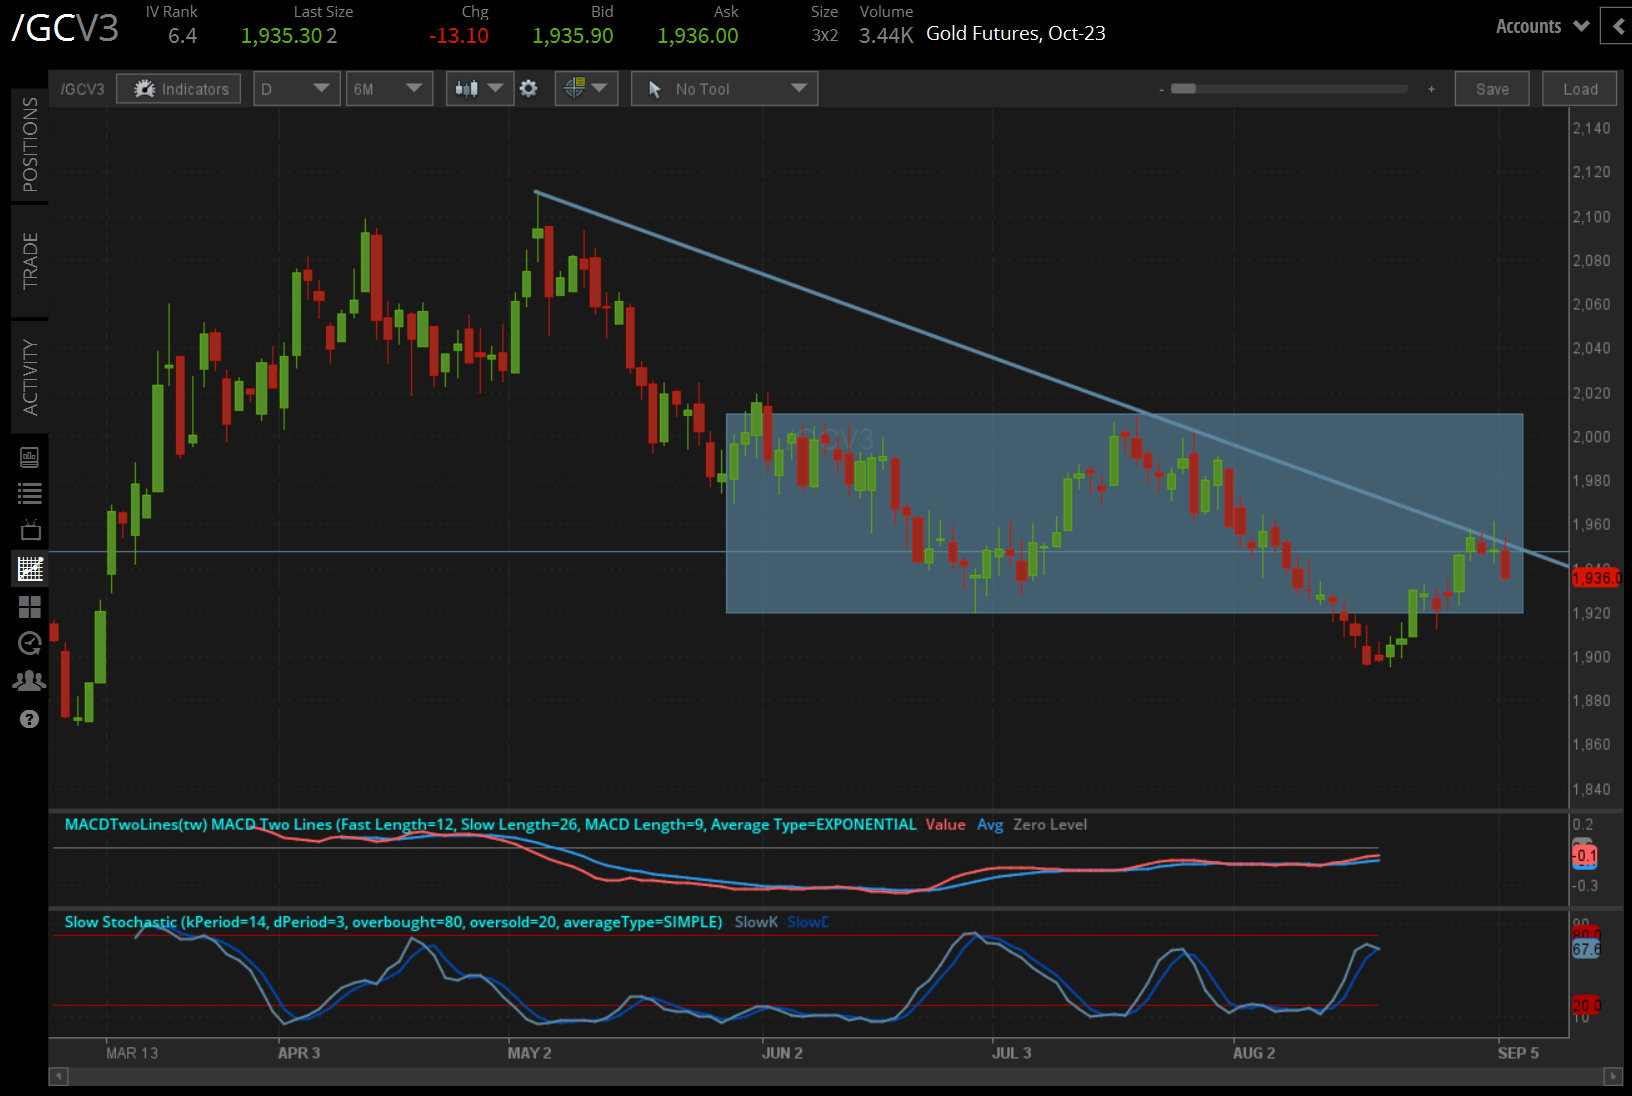Click the large /GCV3 ticker heading

(x=65, y=28)
